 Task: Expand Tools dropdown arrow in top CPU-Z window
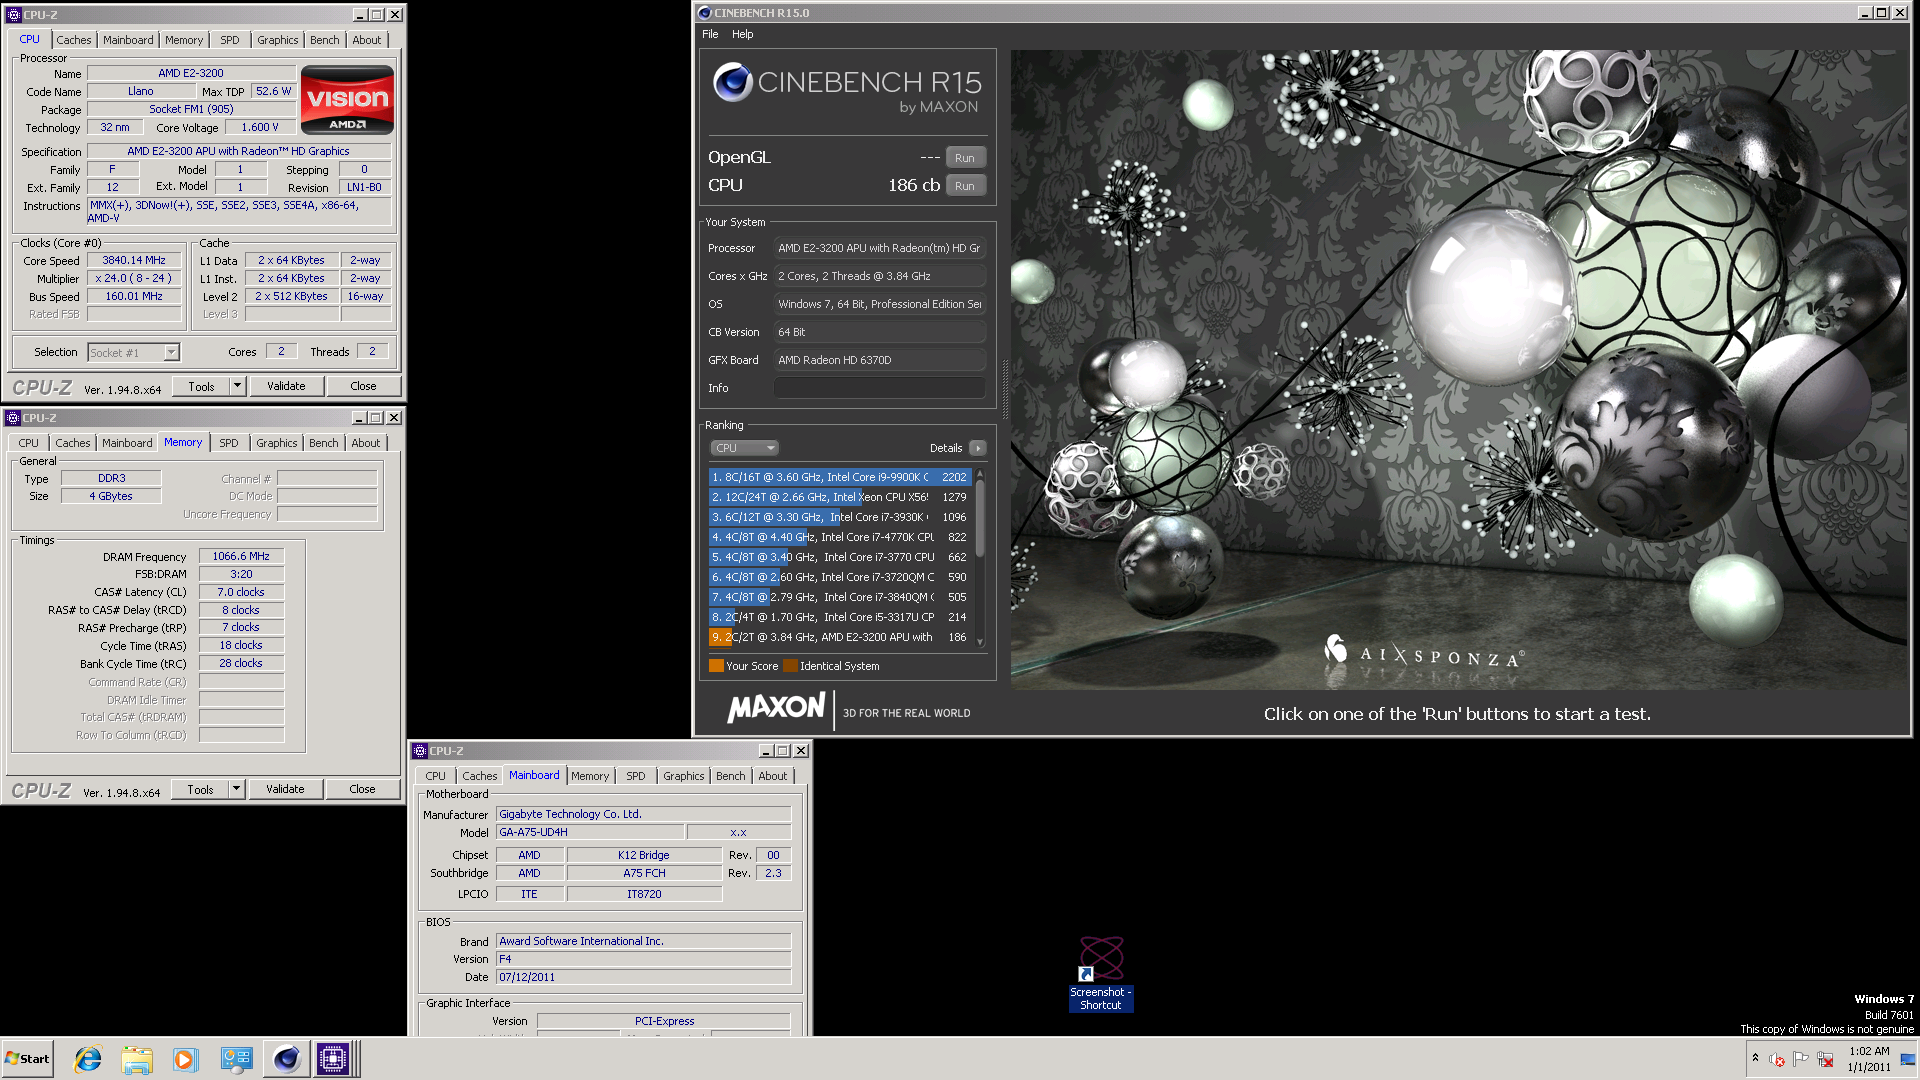tap(237, 386)
